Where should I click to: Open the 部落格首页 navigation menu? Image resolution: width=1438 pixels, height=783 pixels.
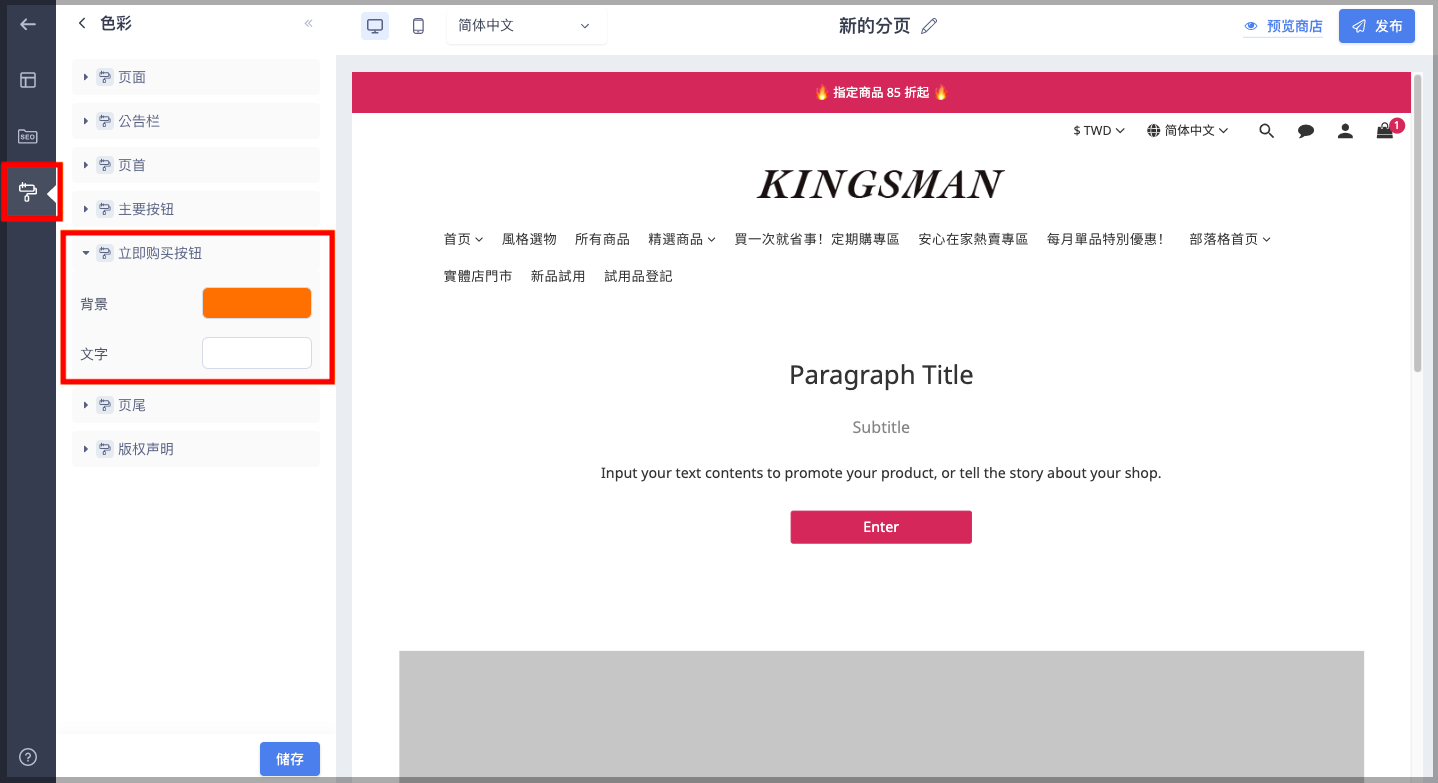tap(1230, 239)
